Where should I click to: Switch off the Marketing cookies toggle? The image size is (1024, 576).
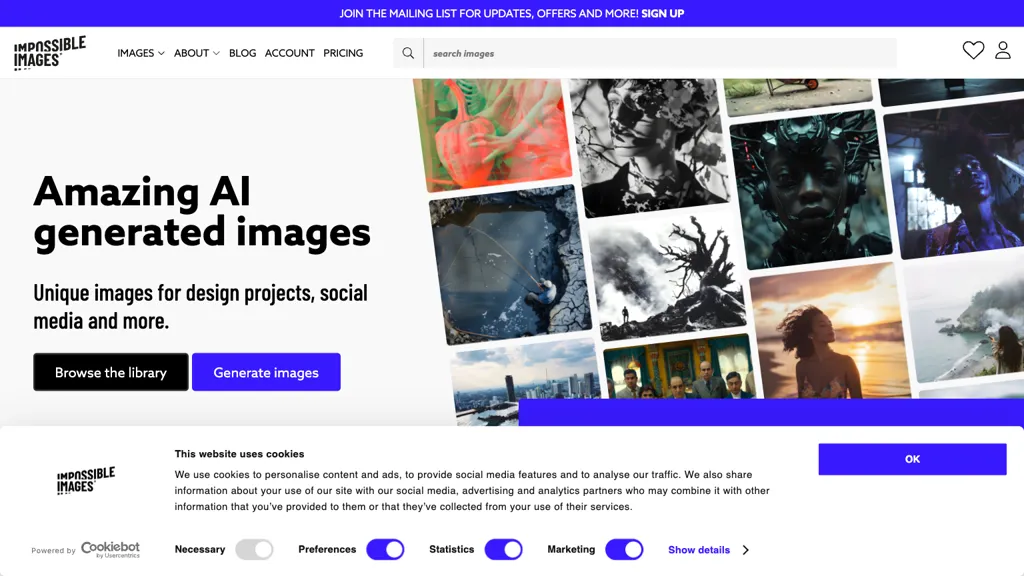[624, 549]
